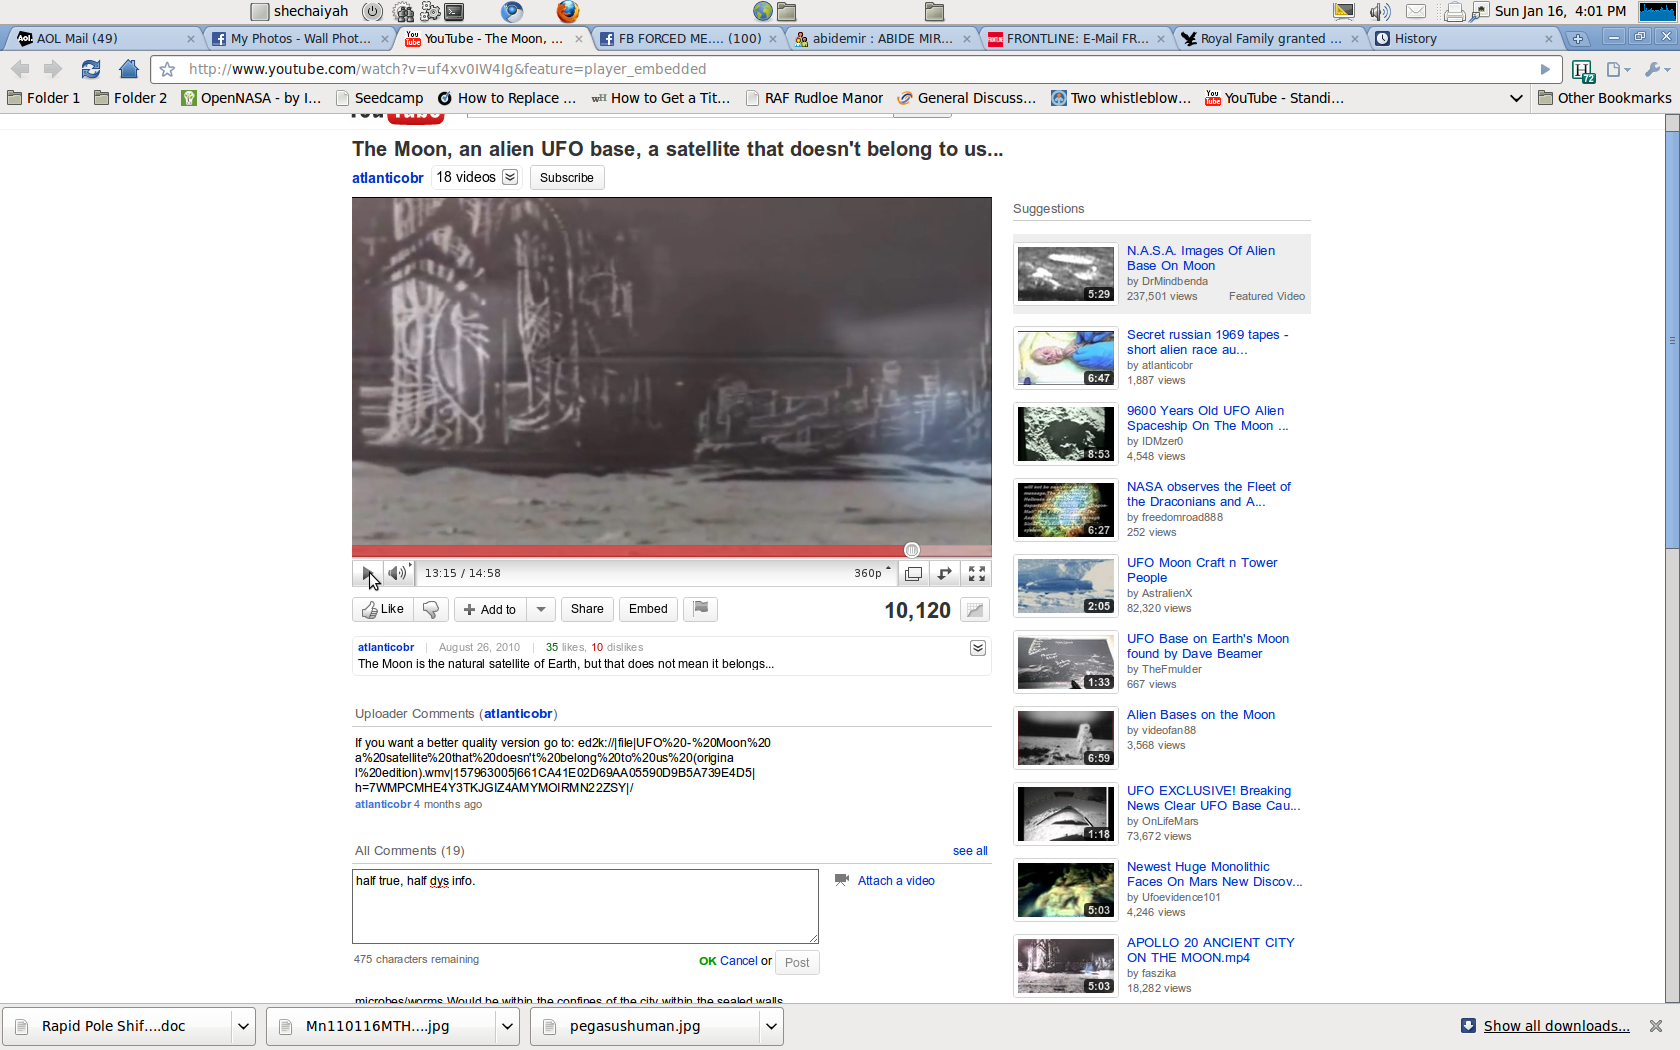This screenshot has width=1680, height=1050.
Task: Switch to the AOL Mail (49) tab
Action: coord(105,38)
